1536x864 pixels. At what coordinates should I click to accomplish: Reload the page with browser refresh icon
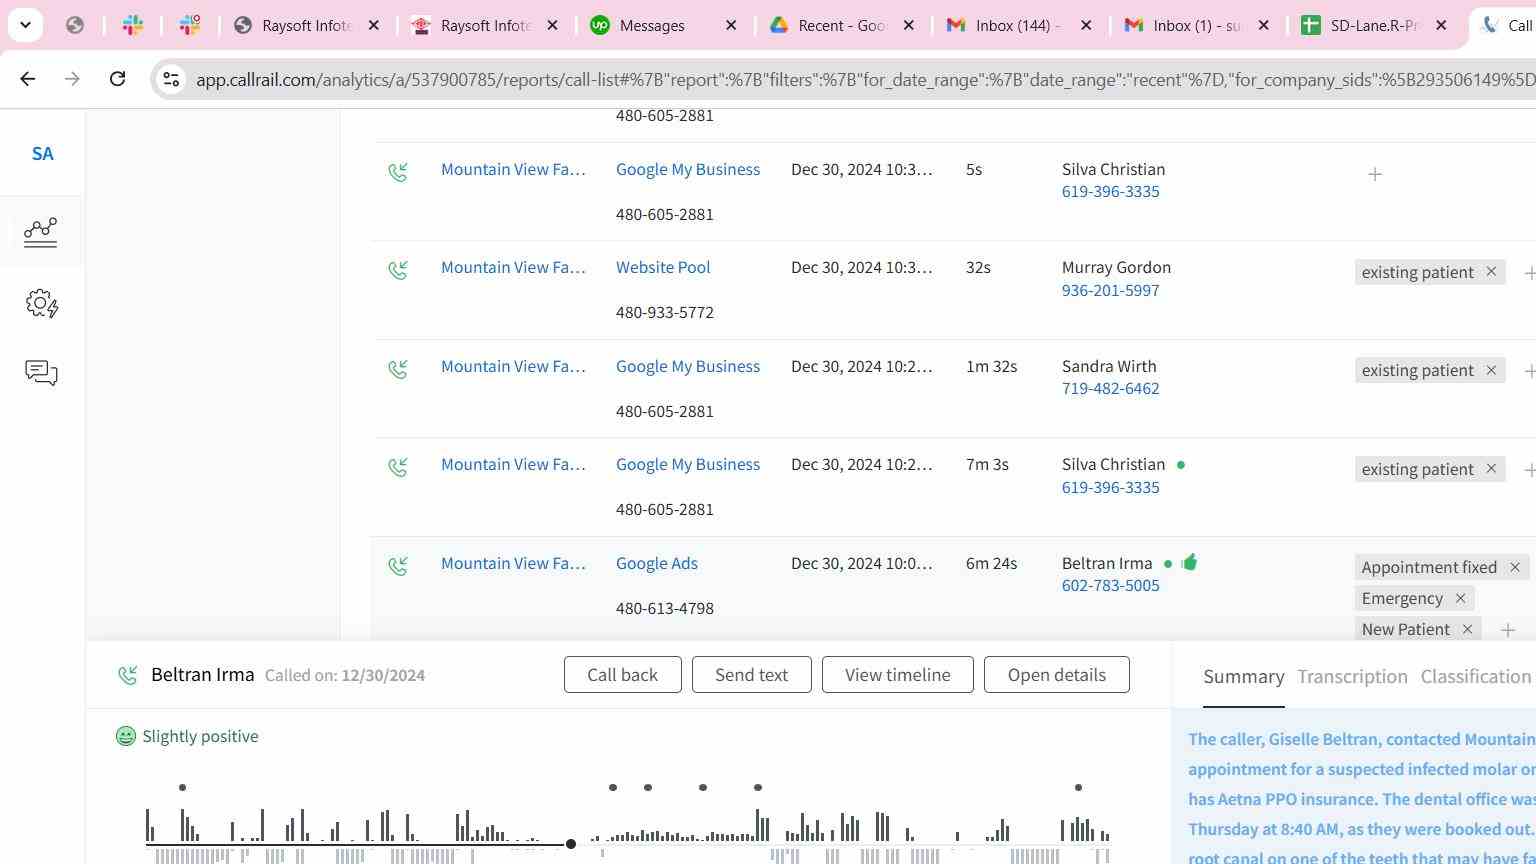[x=117, y=78]
